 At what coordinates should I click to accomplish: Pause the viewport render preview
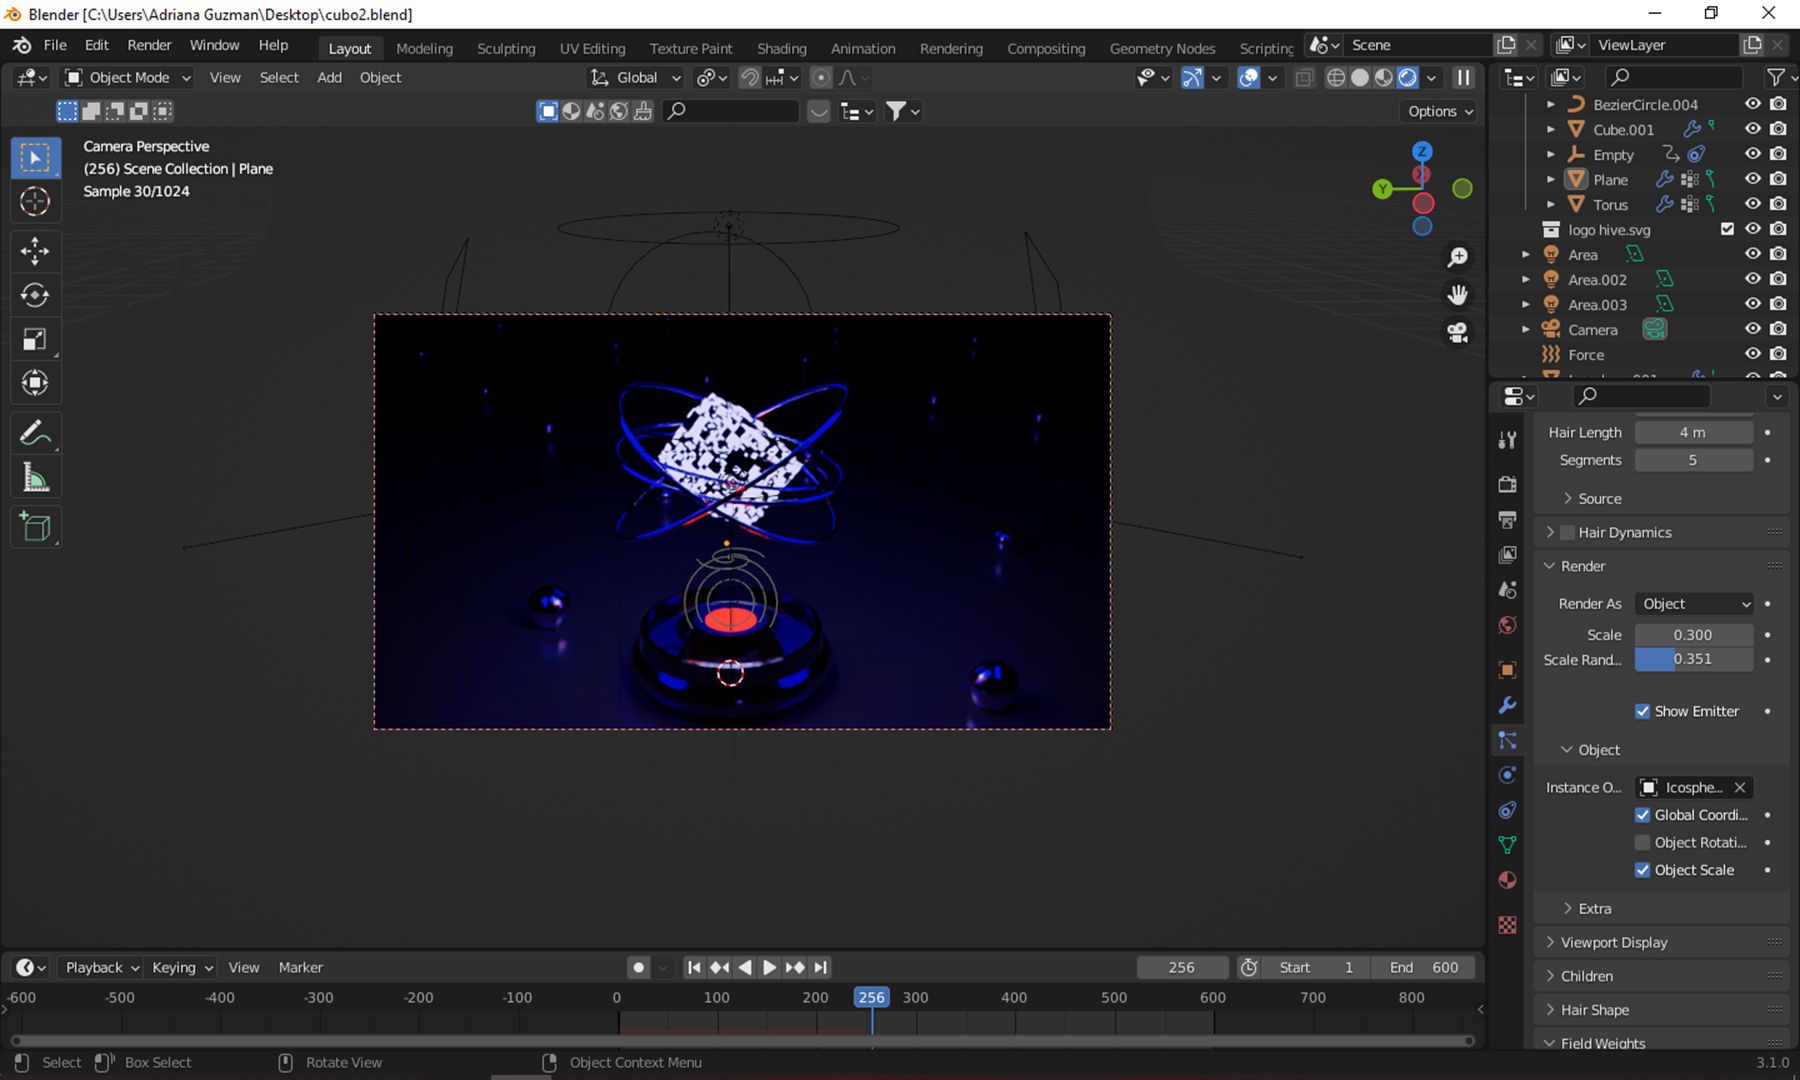[x=1464, y=77]
